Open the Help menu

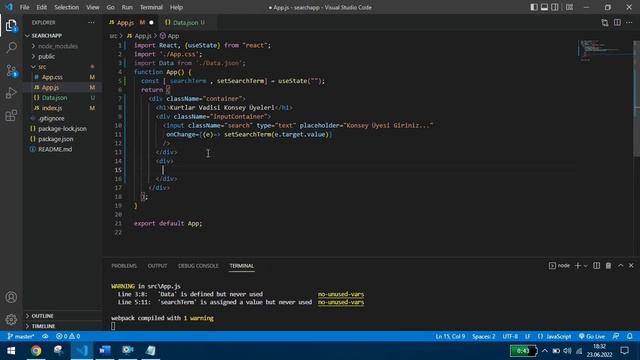point(176,7)
